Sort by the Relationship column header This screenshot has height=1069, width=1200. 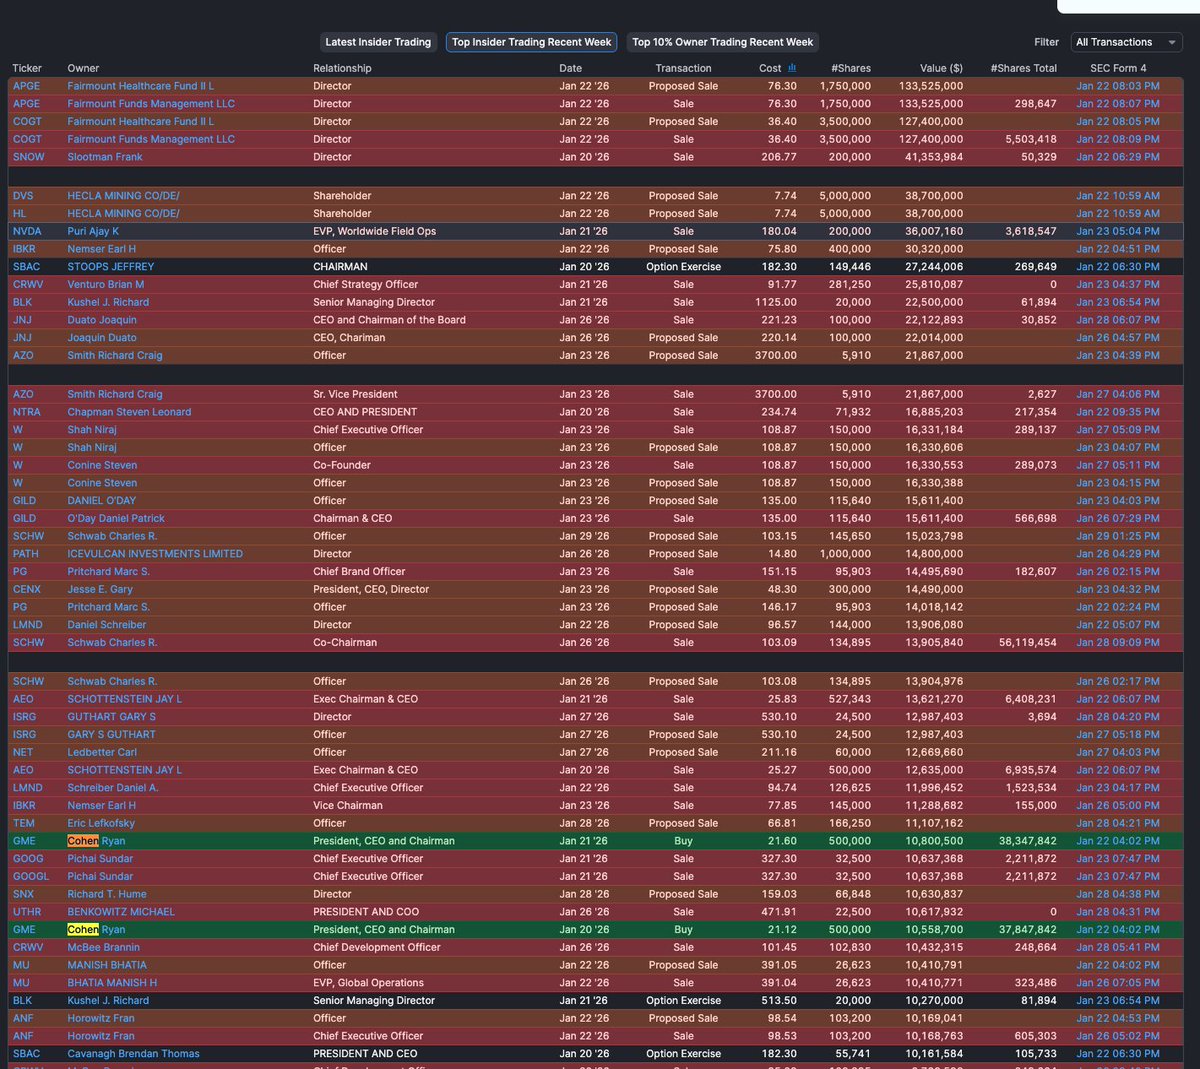pos(342,68)
